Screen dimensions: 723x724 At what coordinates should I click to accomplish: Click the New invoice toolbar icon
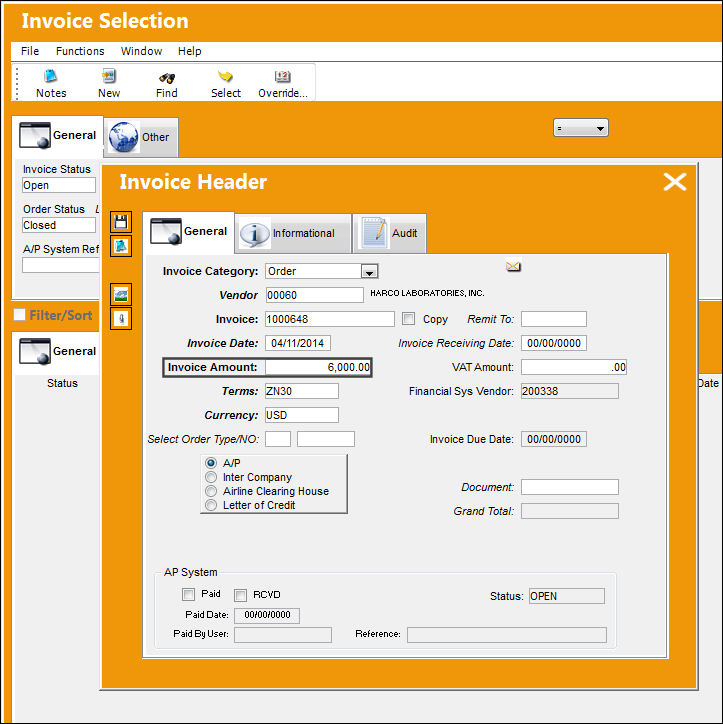point(109,76)
